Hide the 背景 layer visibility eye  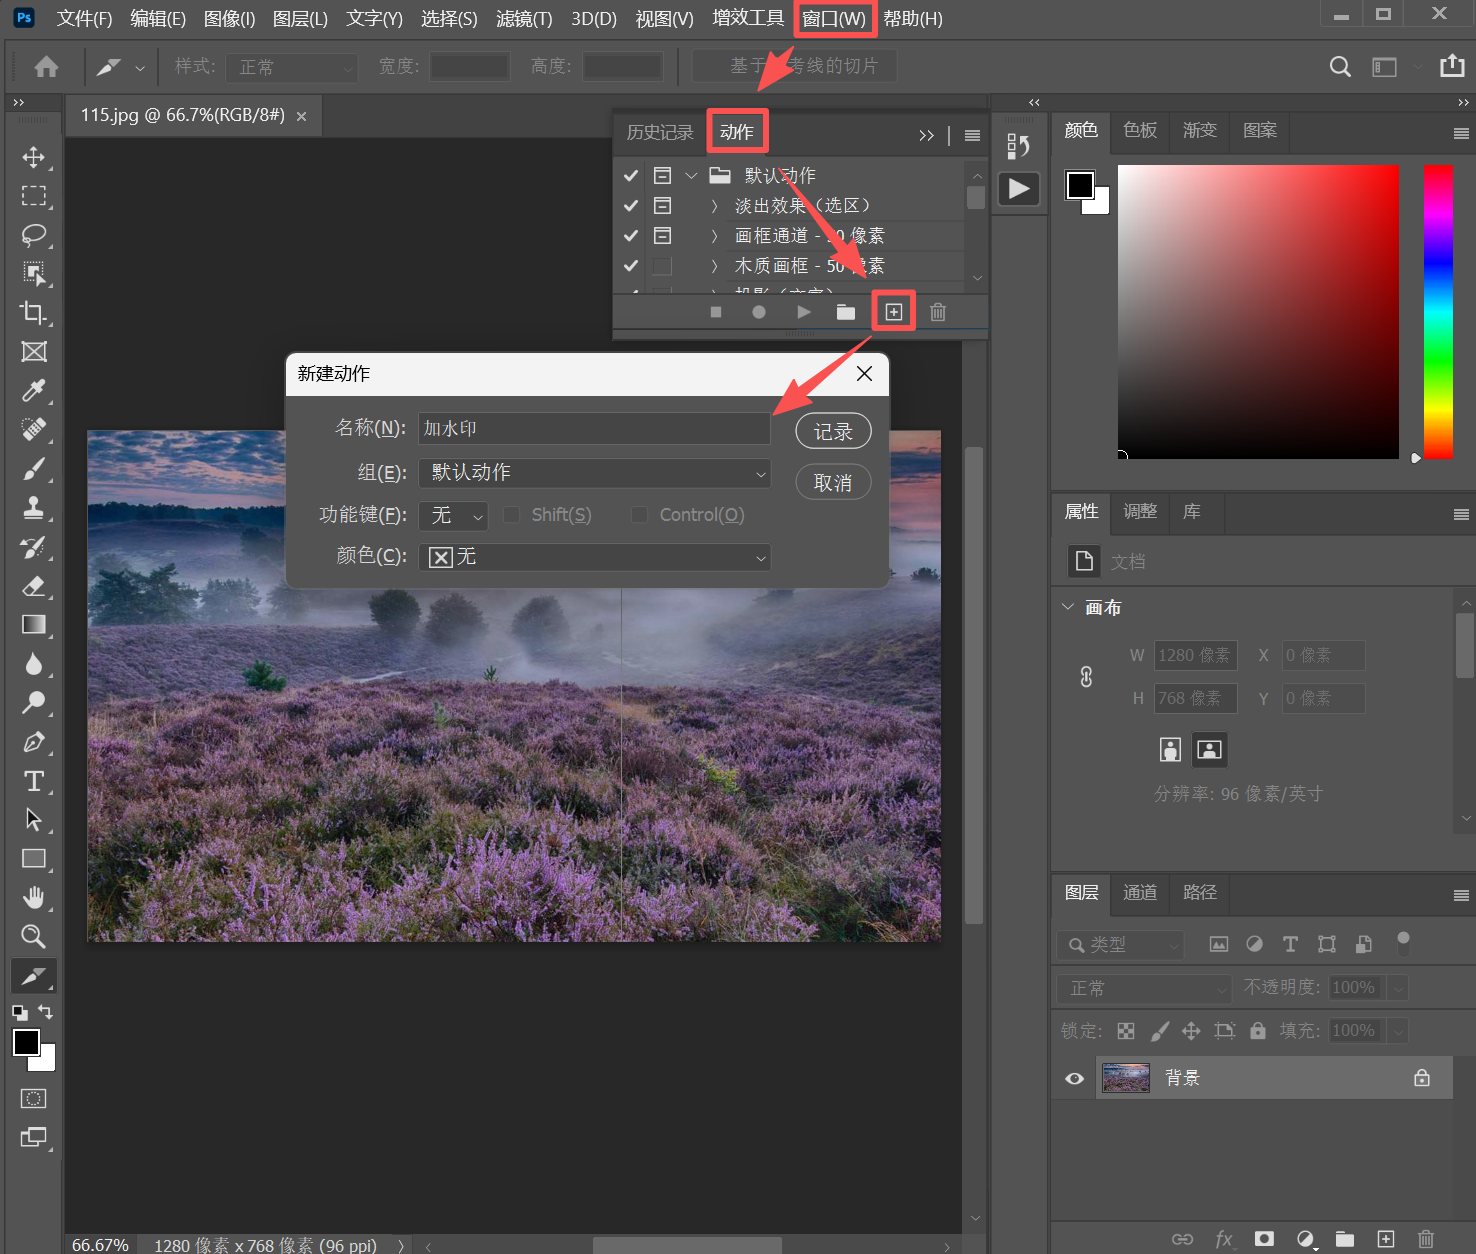1075,1078
